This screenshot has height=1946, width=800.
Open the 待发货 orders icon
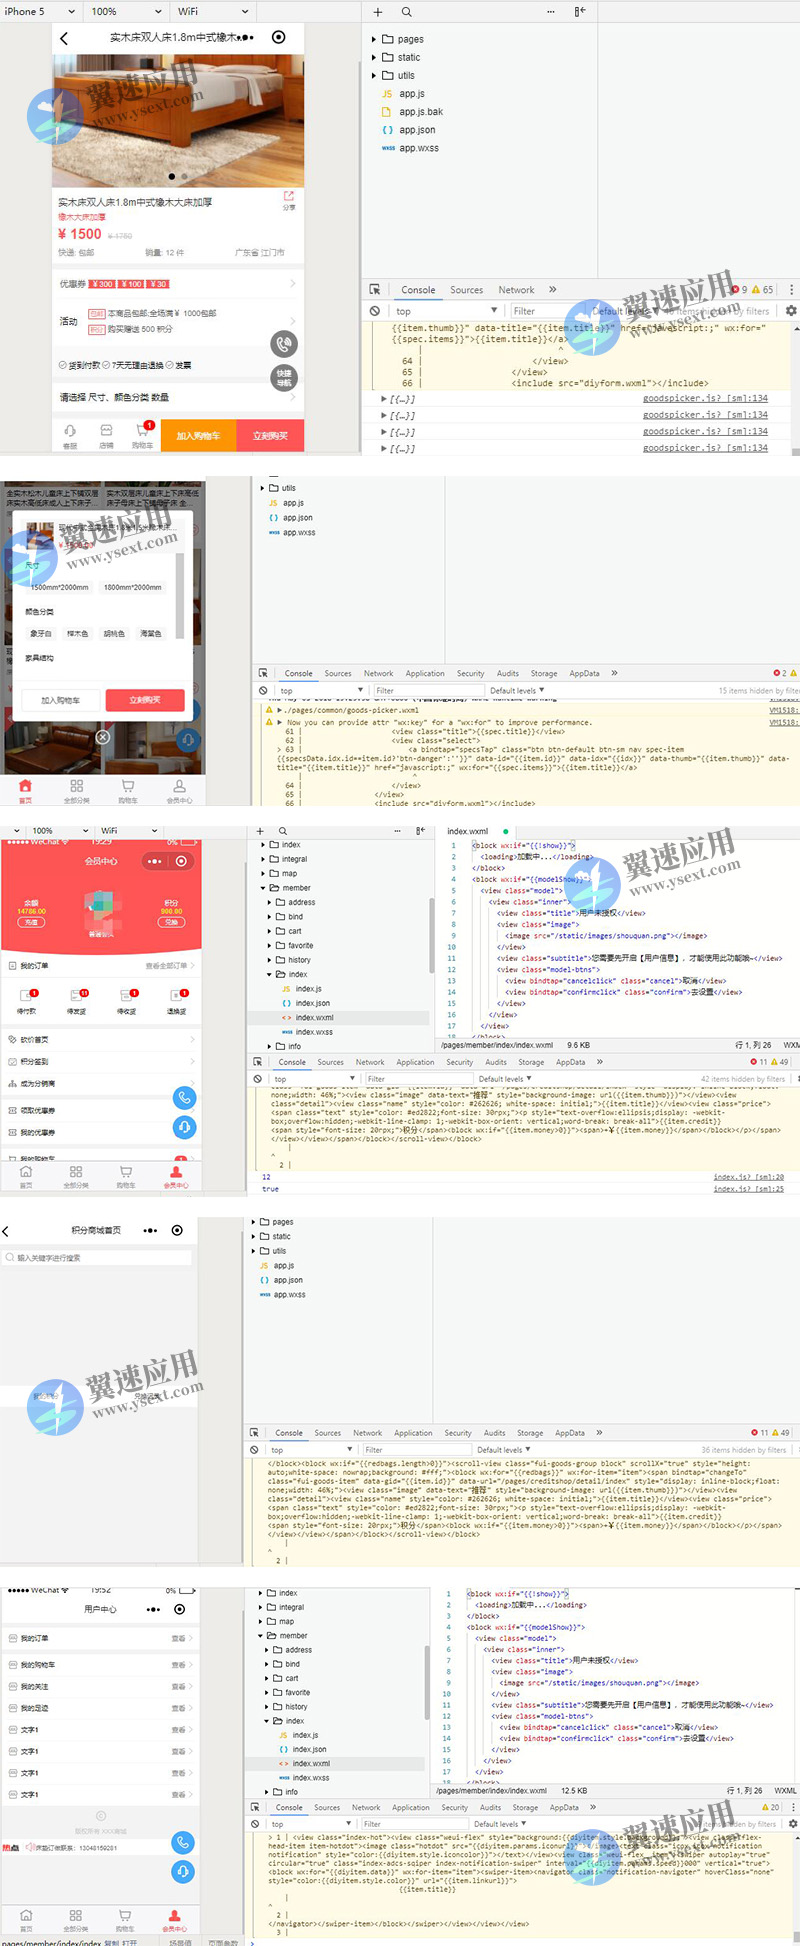click(x=77, y=1000)
